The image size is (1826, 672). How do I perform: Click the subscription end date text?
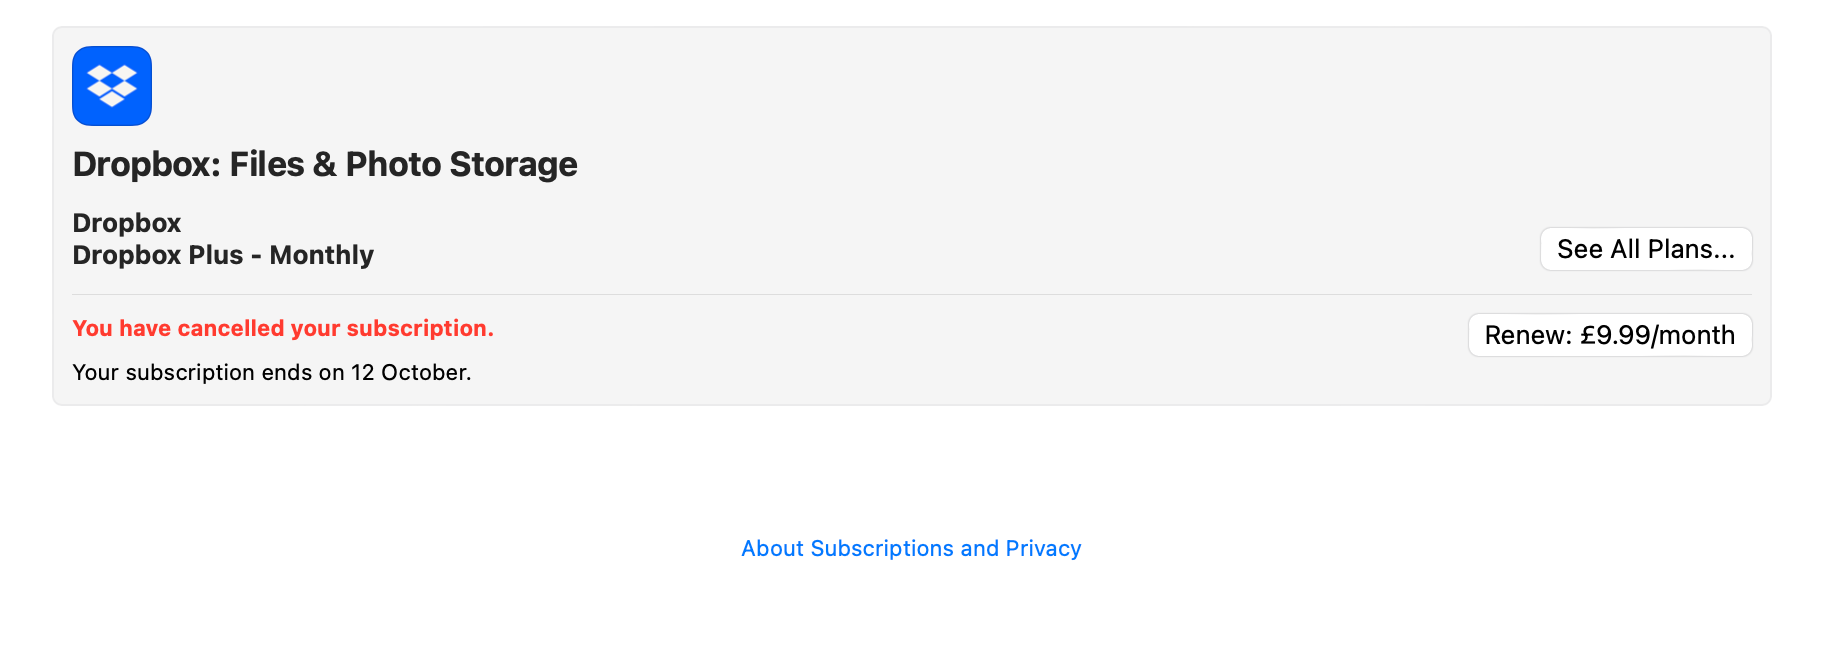point(271,372)
